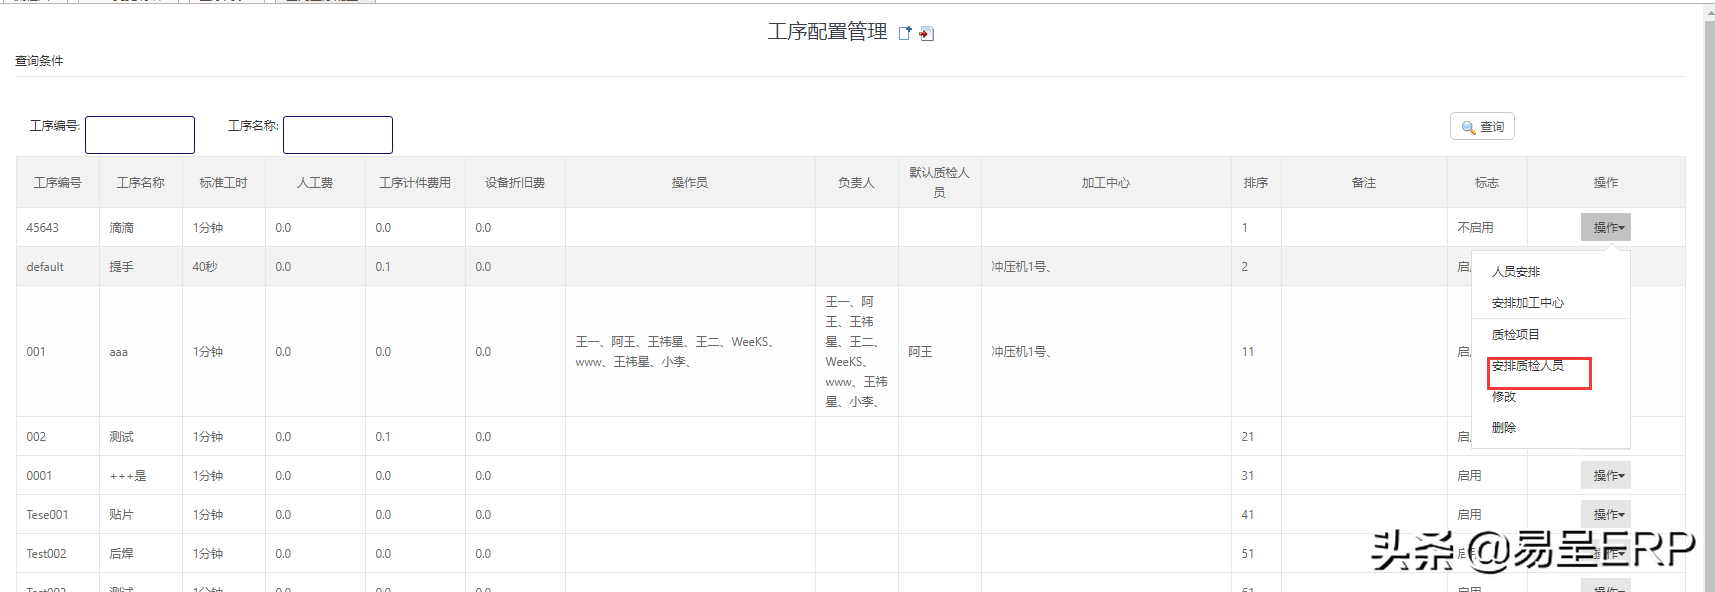
Task: Click the 加工中心 column header
Action: [1106, 183]
